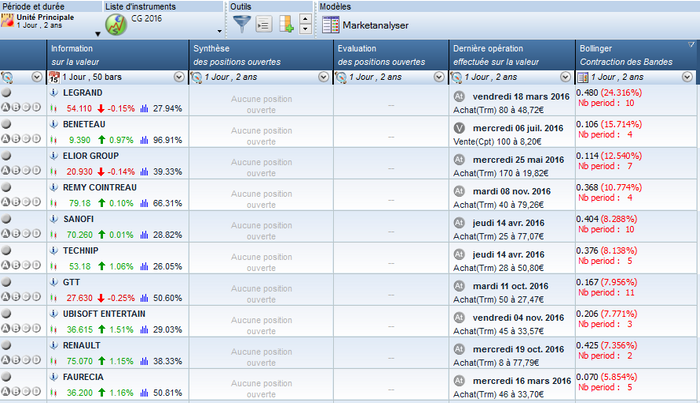Click the filter funnel tool icon
The width and height of the screenshot is (700, 403).
pos(242,24)
